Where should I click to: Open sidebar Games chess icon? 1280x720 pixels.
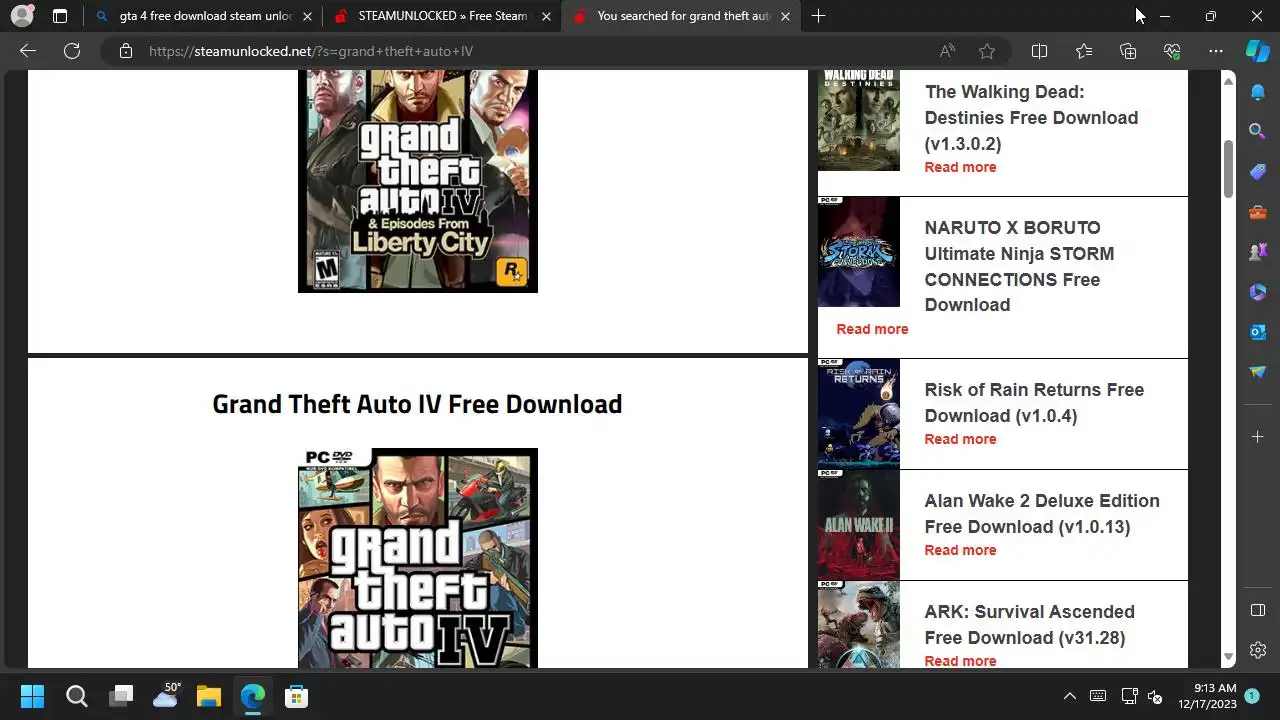pyautogui.click(x=1258, y=251)
